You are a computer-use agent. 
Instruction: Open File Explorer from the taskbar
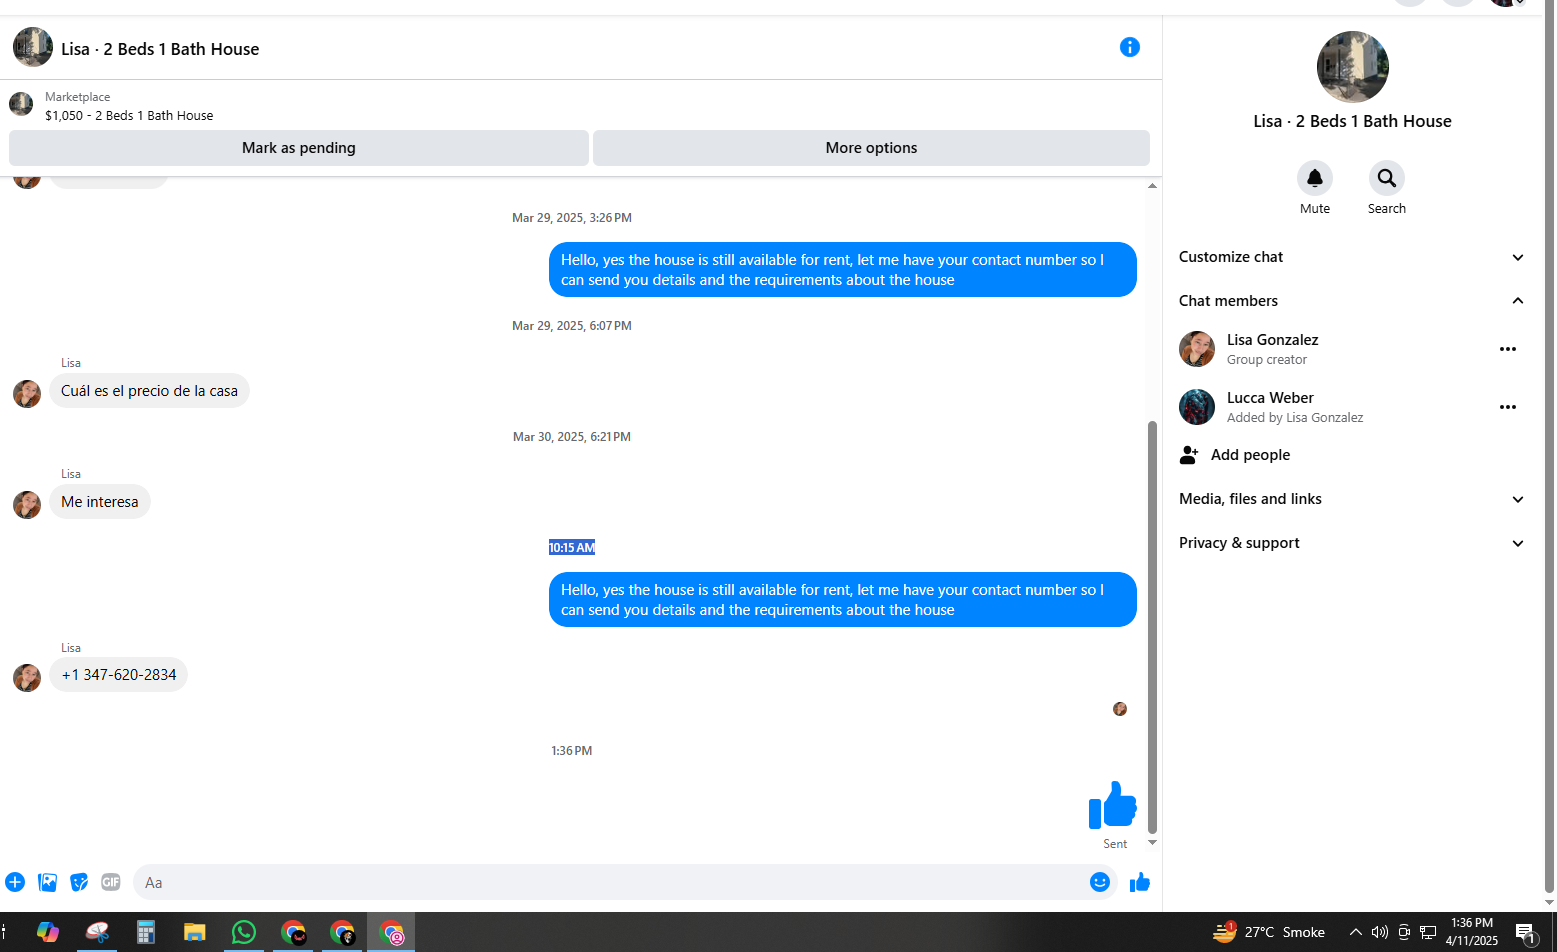point(195,932)
